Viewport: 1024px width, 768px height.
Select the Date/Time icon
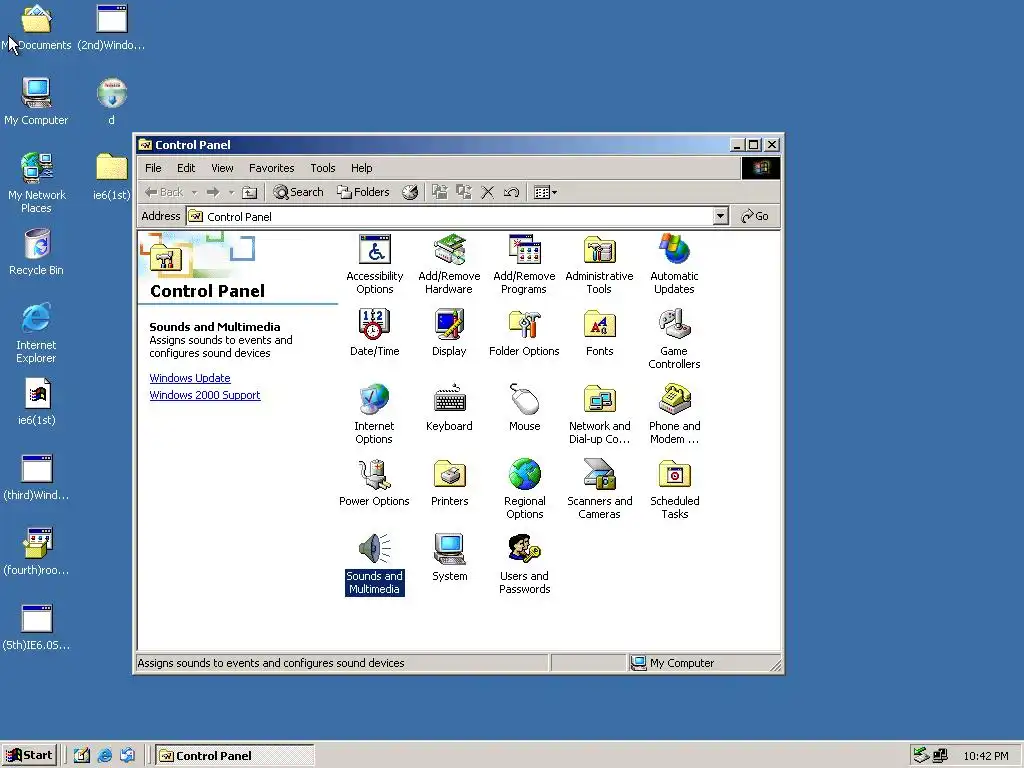(374, 332)
